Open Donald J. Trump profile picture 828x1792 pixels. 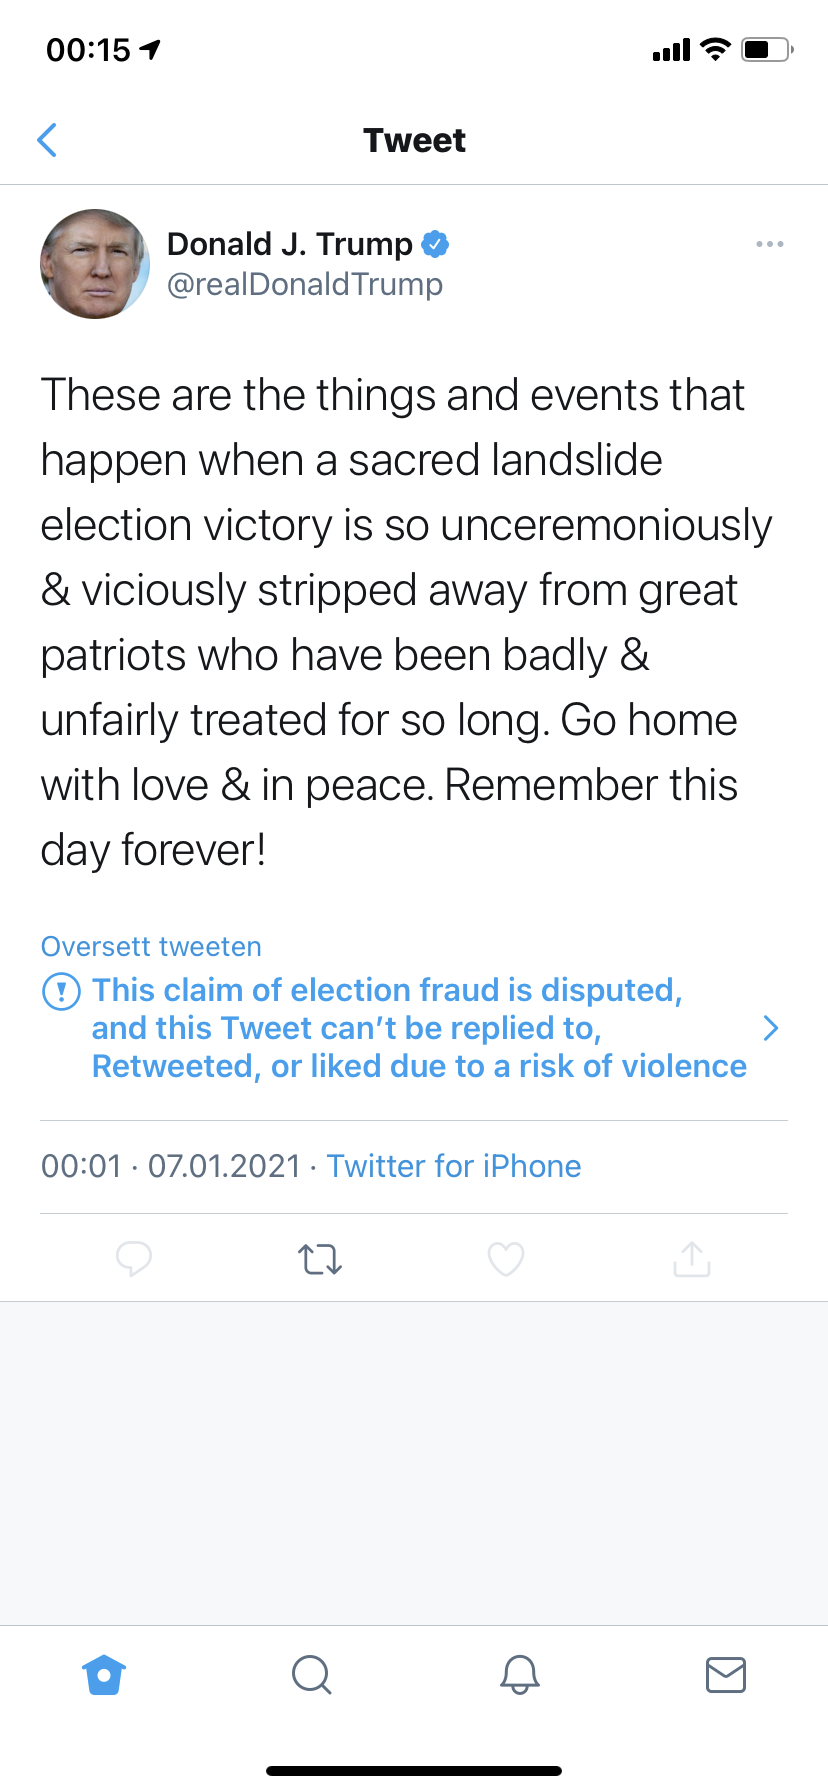(95, 264)
